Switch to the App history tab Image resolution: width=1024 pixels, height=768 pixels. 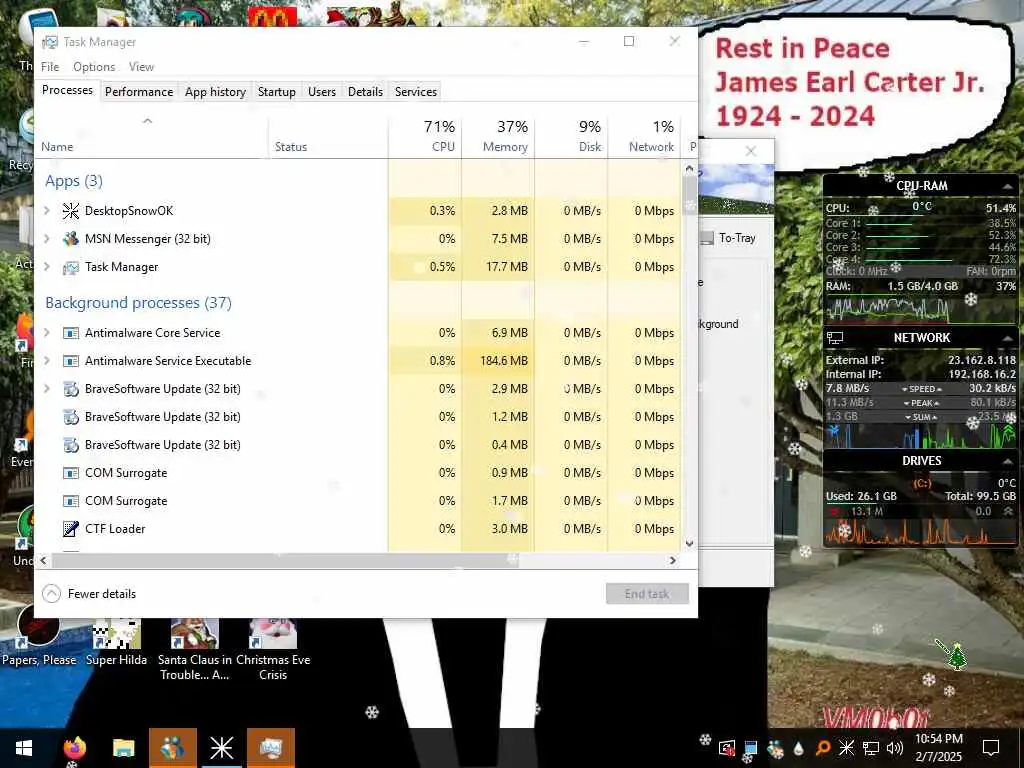216,92
